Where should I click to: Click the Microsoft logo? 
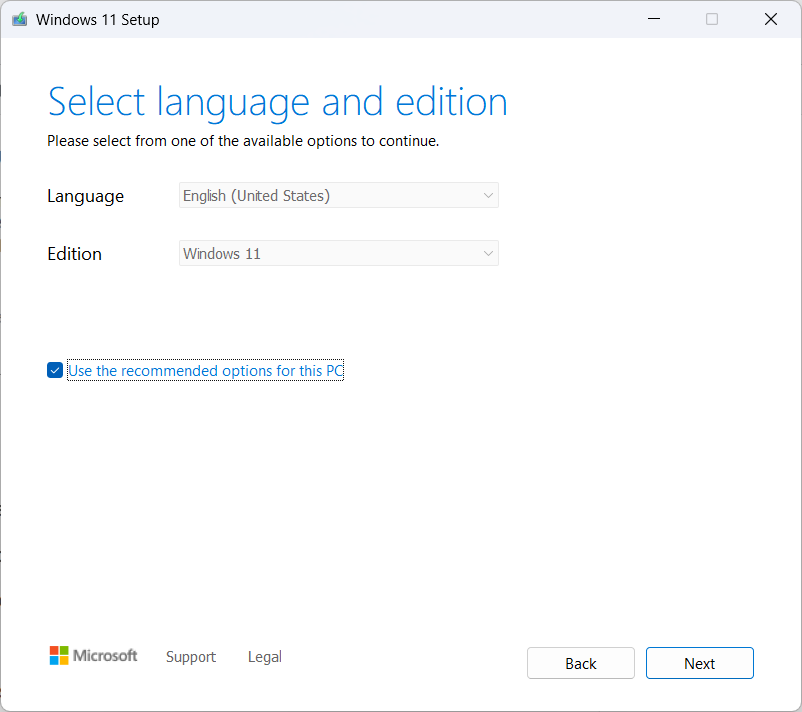(x=93, y=655)
